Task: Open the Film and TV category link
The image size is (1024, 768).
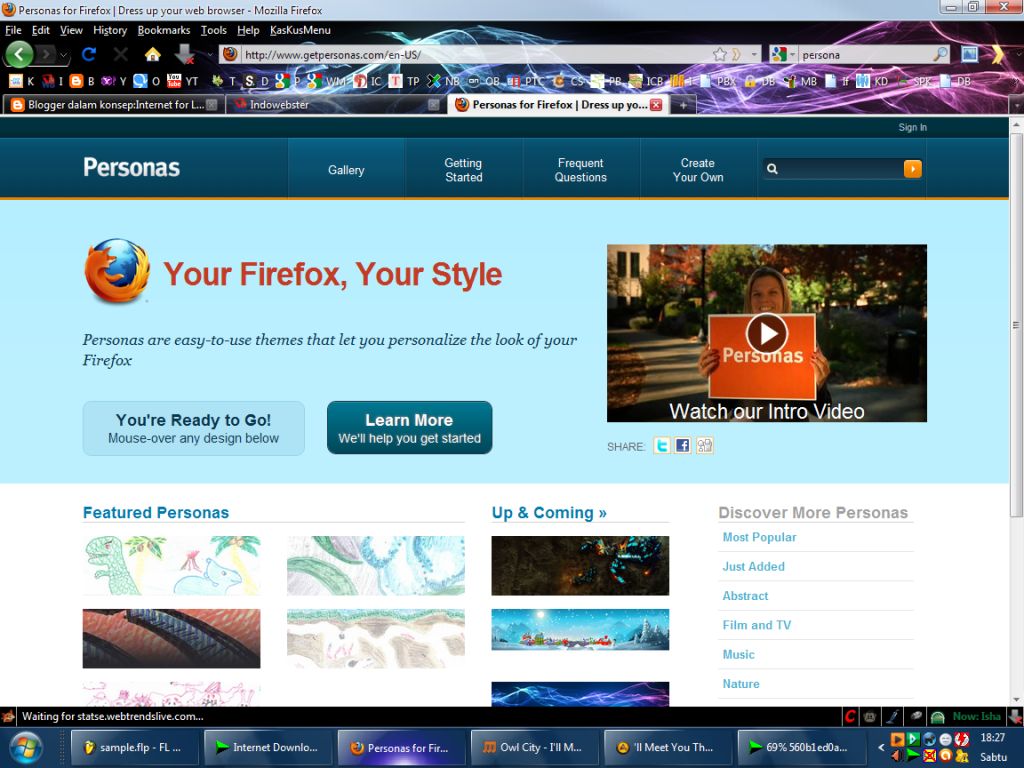Action: click(756, 625)
